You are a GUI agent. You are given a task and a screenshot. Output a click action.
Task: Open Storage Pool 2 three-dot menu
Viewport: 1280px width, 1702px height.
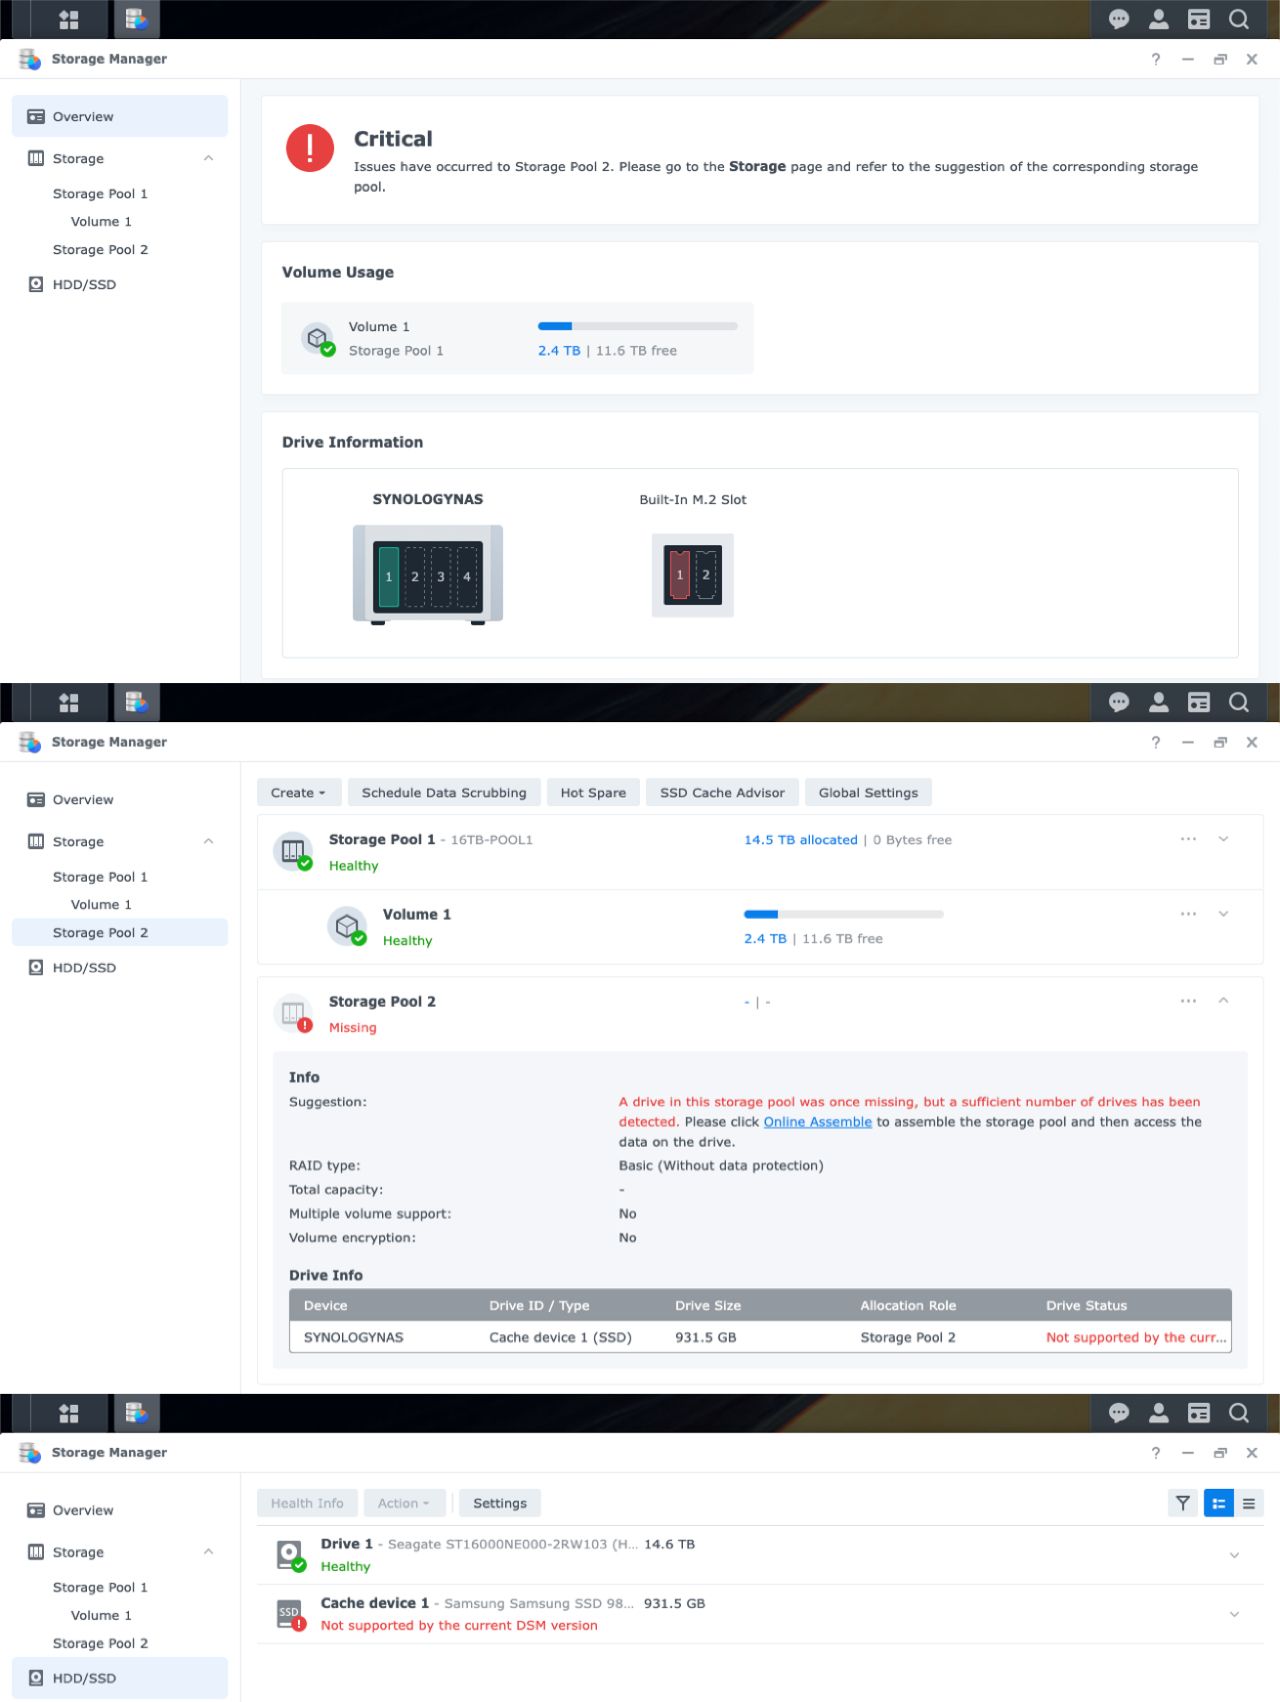pos(1188,1001)
